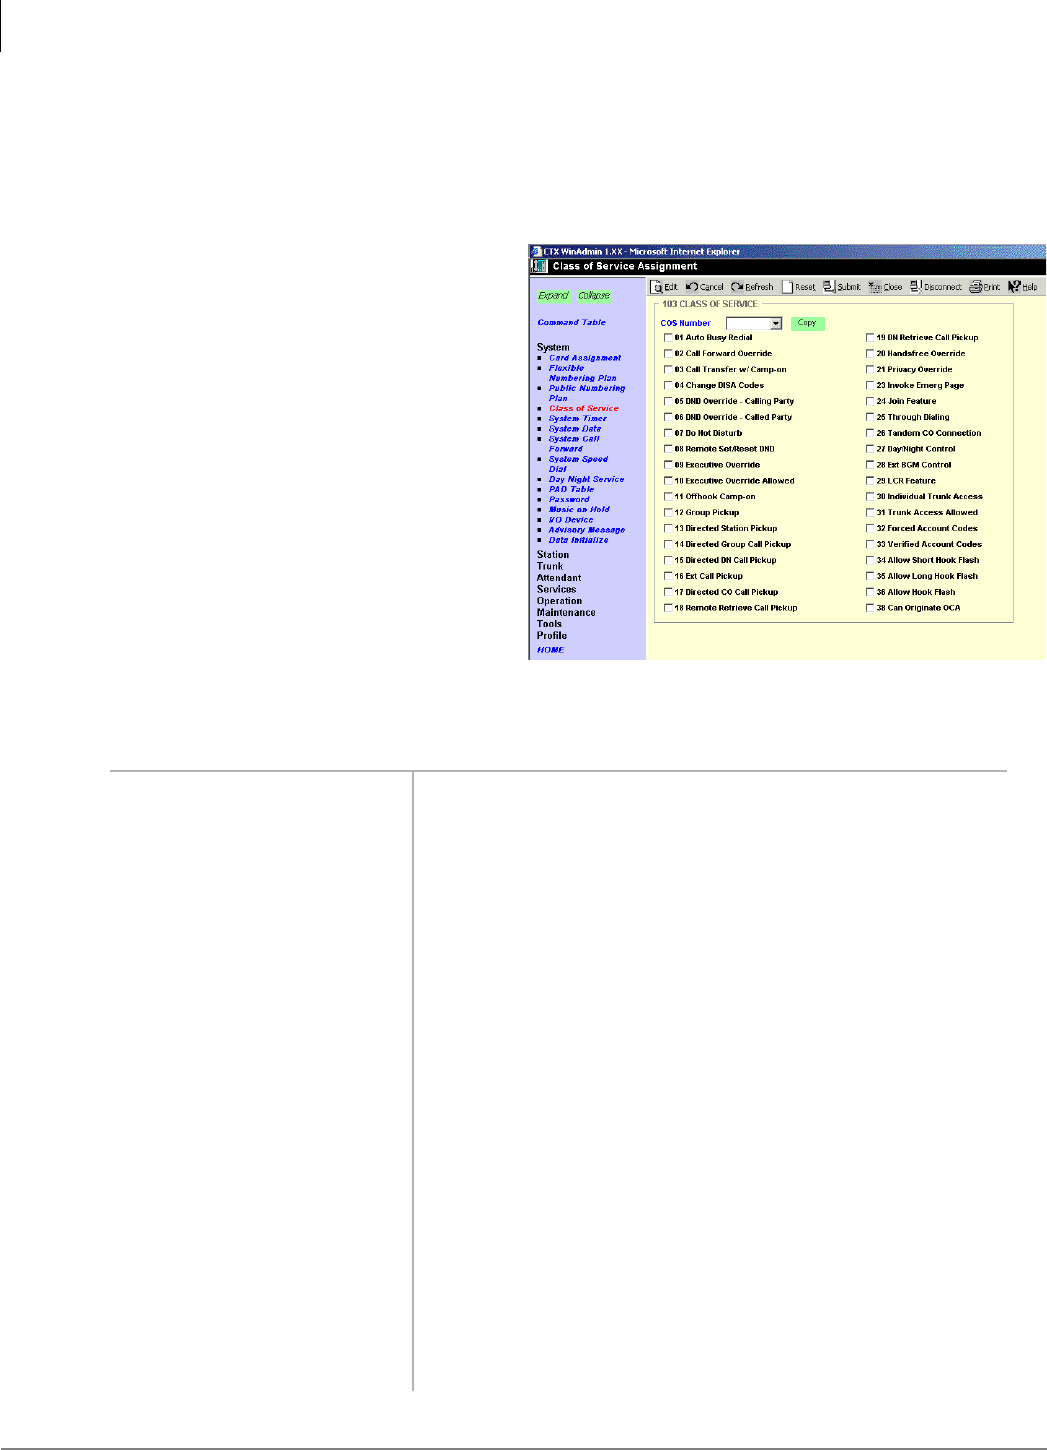Image resolution: width=1047 pixels, height=1450 pixels.
Task: Open Card Assignment in System menu
Action: 585,358
